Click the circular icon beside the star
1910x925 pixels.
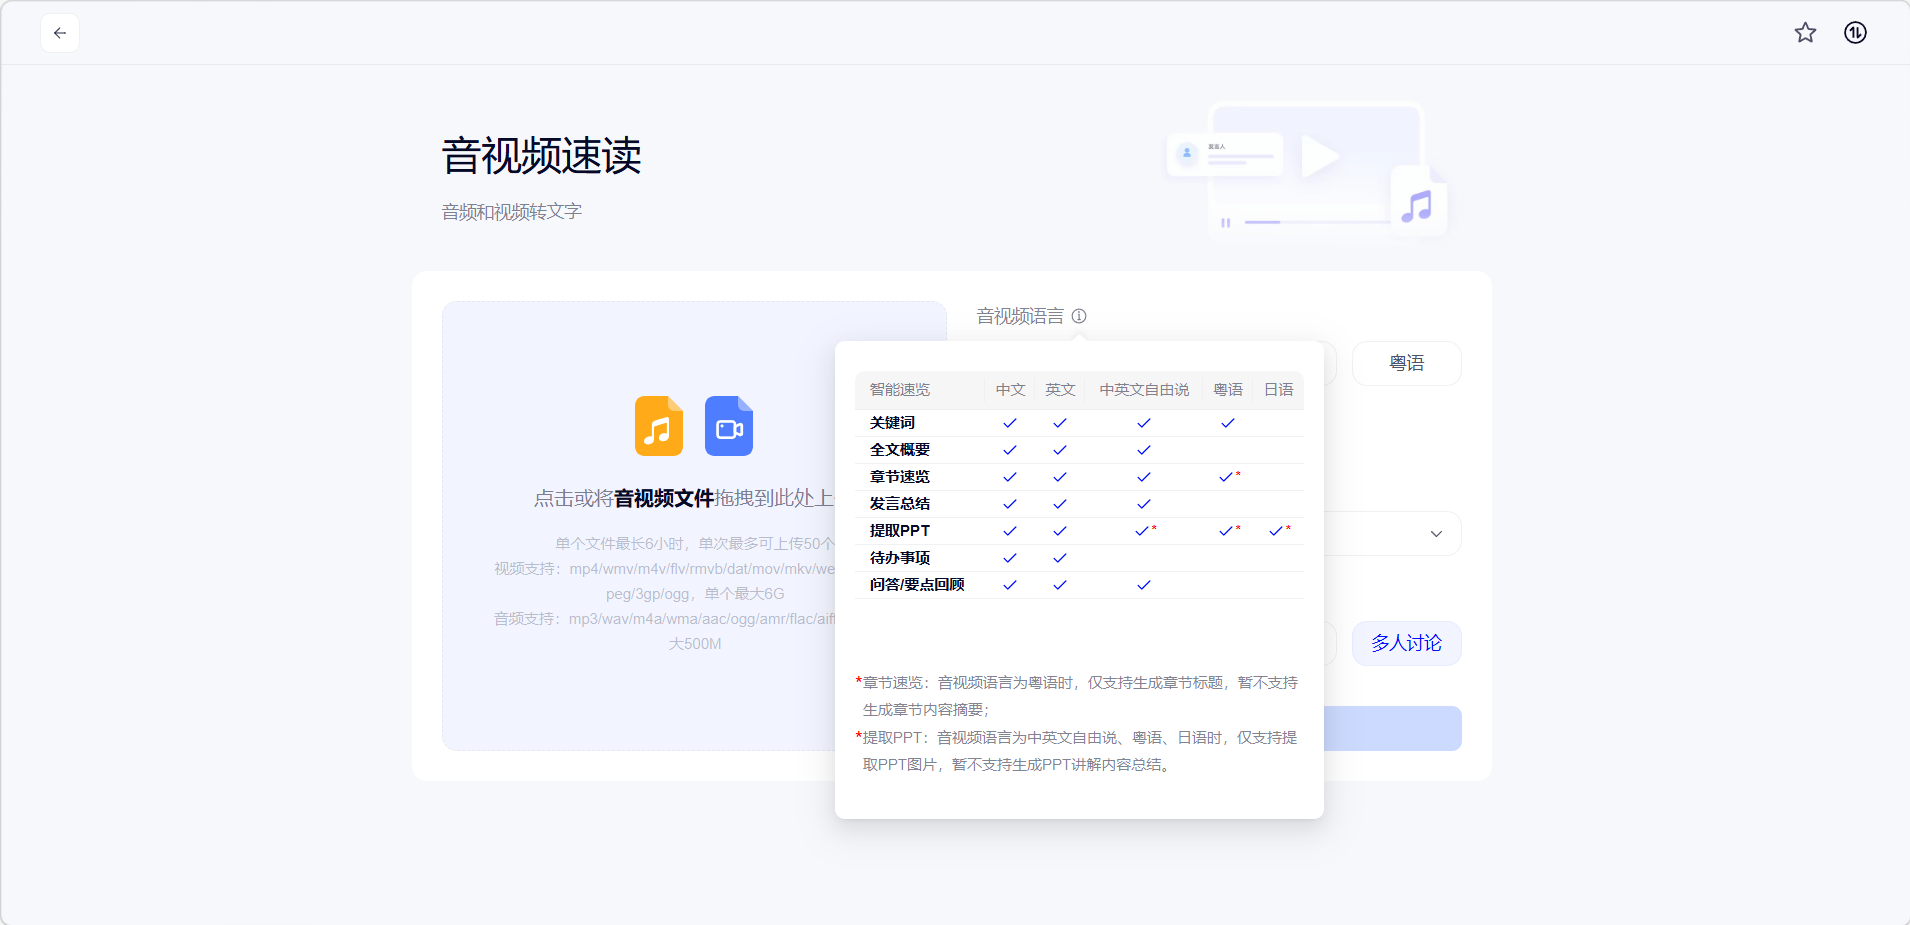1855,33
